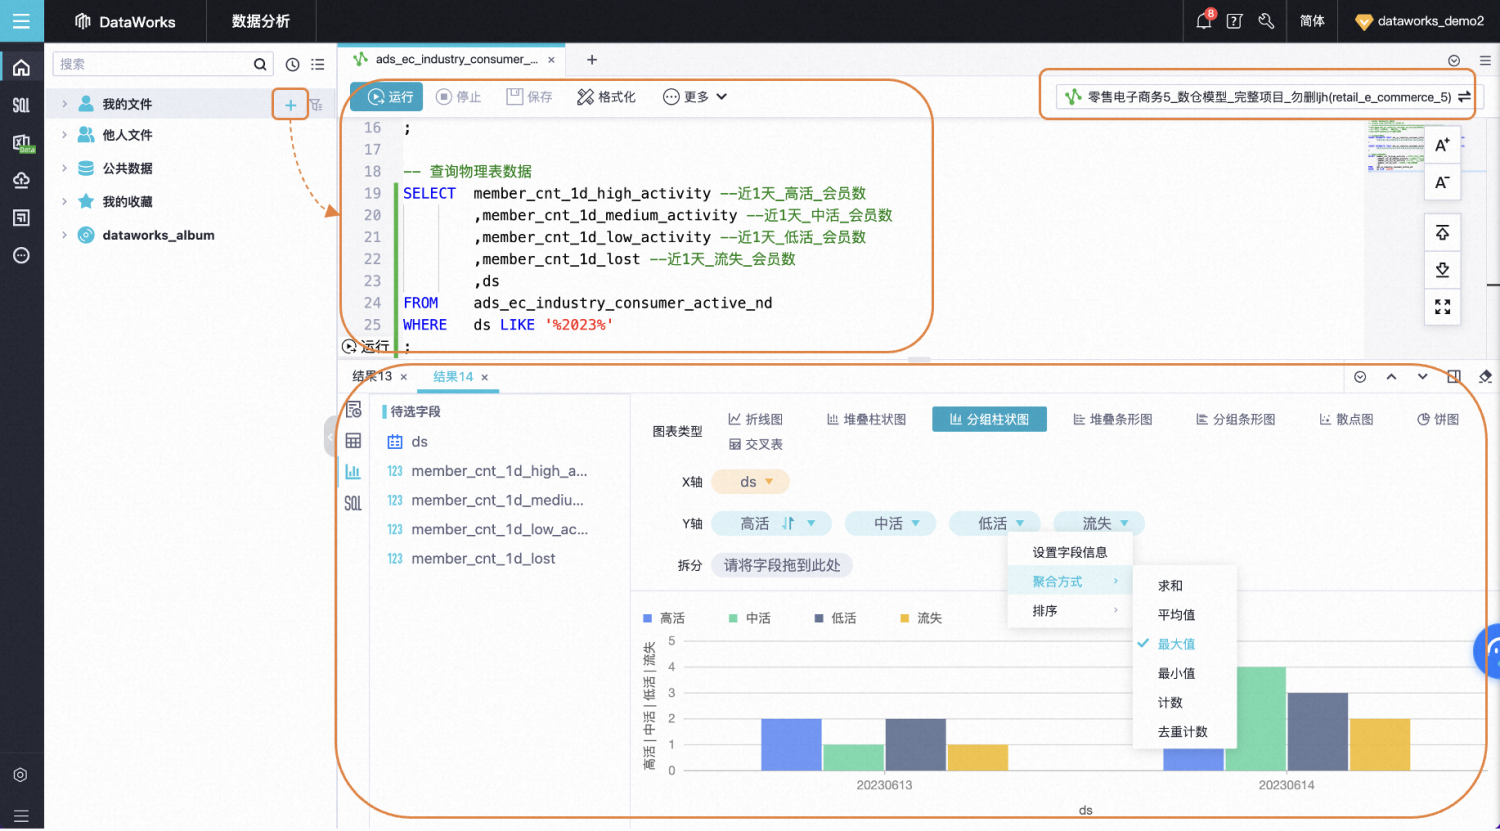The height and width of the screenshot is (831, 1500).
Task: Open SQL view icon in results panel
Action: click(353, 503)
